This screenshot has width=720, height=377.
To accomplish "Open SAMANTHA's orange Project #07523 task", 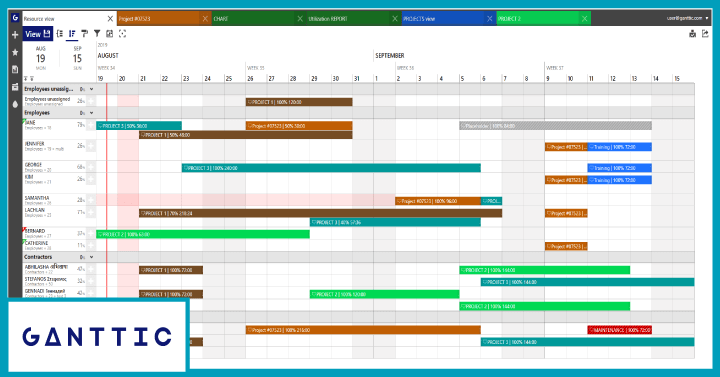I will click(438, 201).
